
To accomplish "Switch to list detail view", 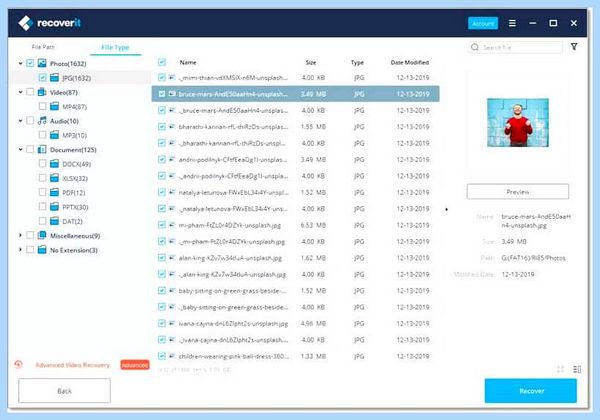I will point(577,369).
